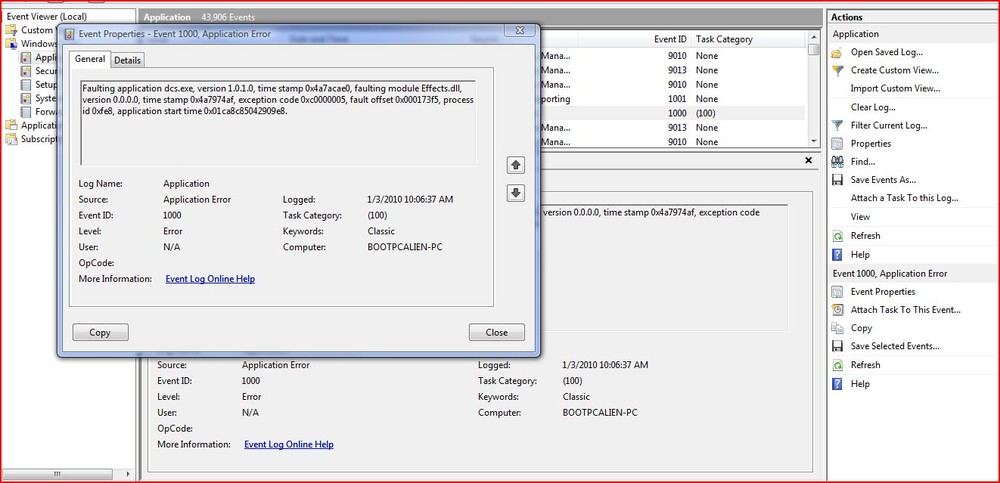This screenshot has width=1000, height=483.
Task: Select the highlighted event row 1000 (100)
Action: point(671,113)
